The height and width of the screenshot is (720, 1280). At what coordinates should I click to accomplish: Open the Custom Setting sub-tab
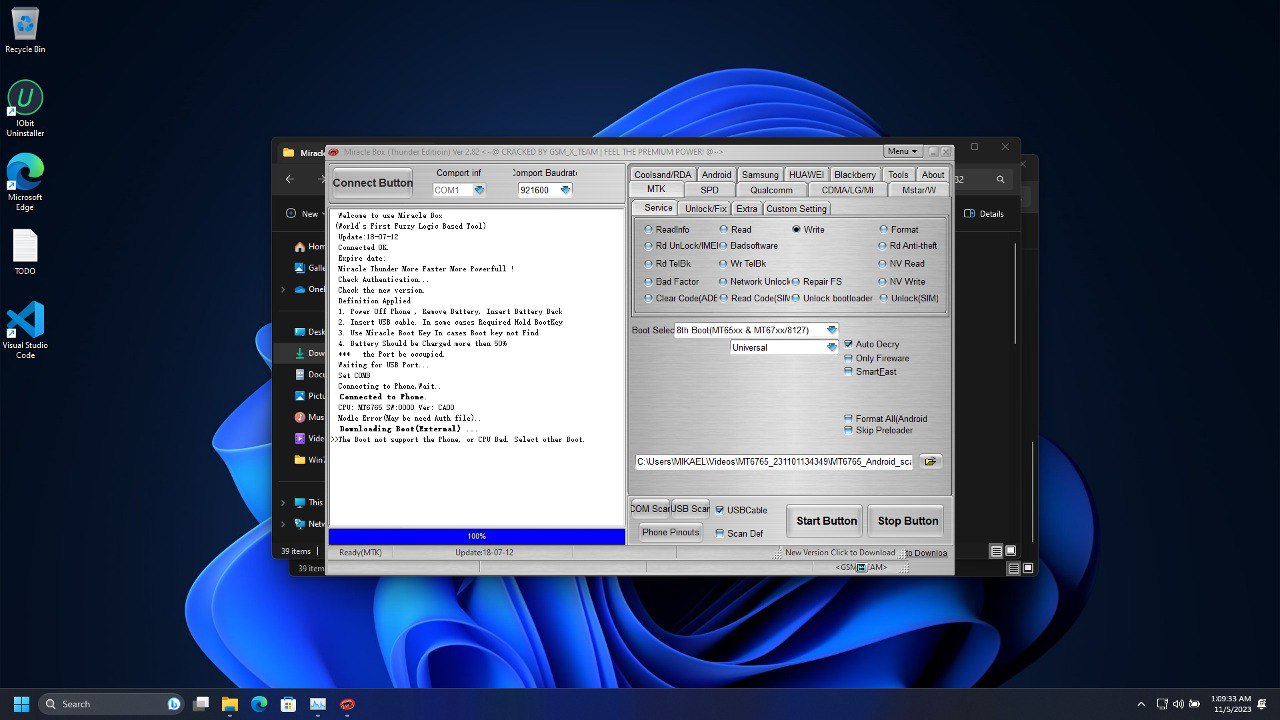point(797,208)
